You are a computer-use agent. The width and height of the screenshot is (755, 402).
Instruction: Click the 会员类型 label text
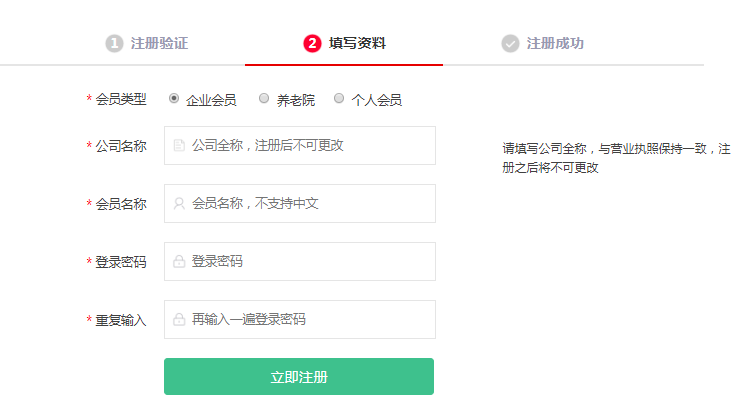[x=121, y=99]
